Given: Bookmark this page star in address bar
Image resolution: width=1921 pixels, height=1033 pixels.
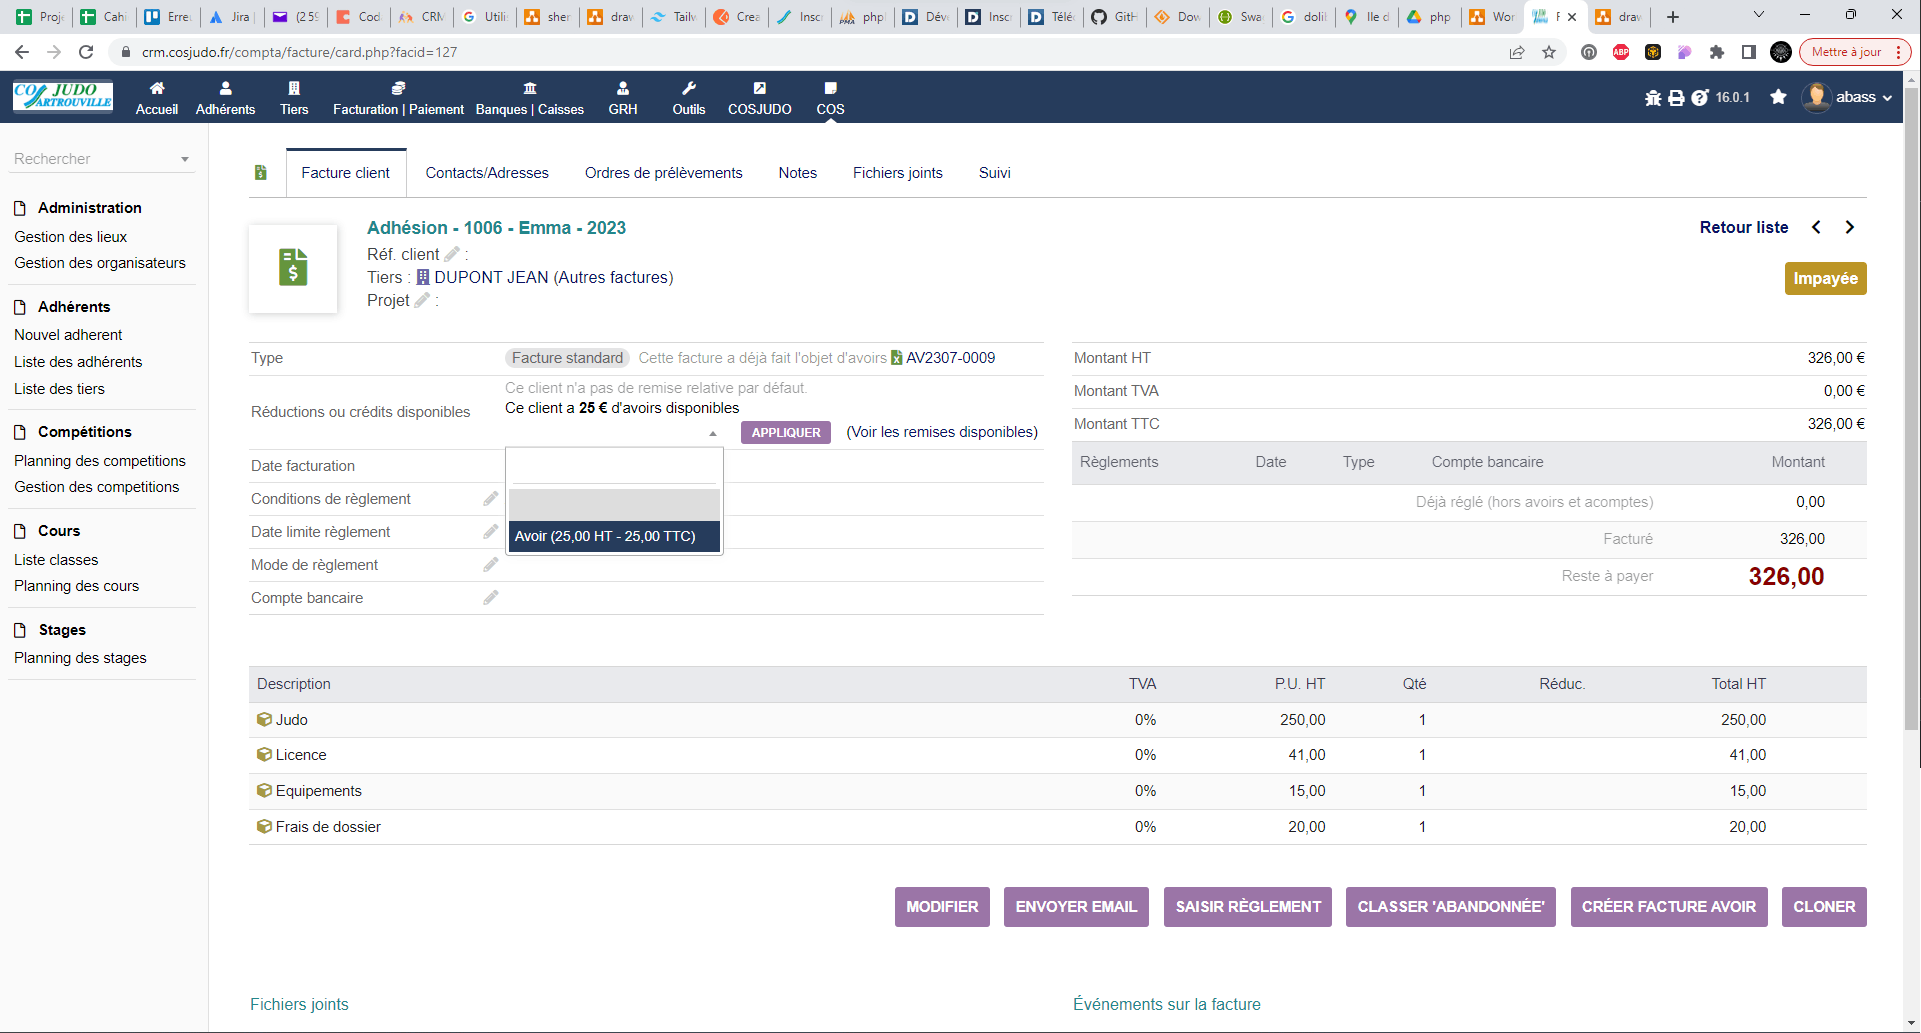Looking at the screenshot, I should pos(1549,52).
